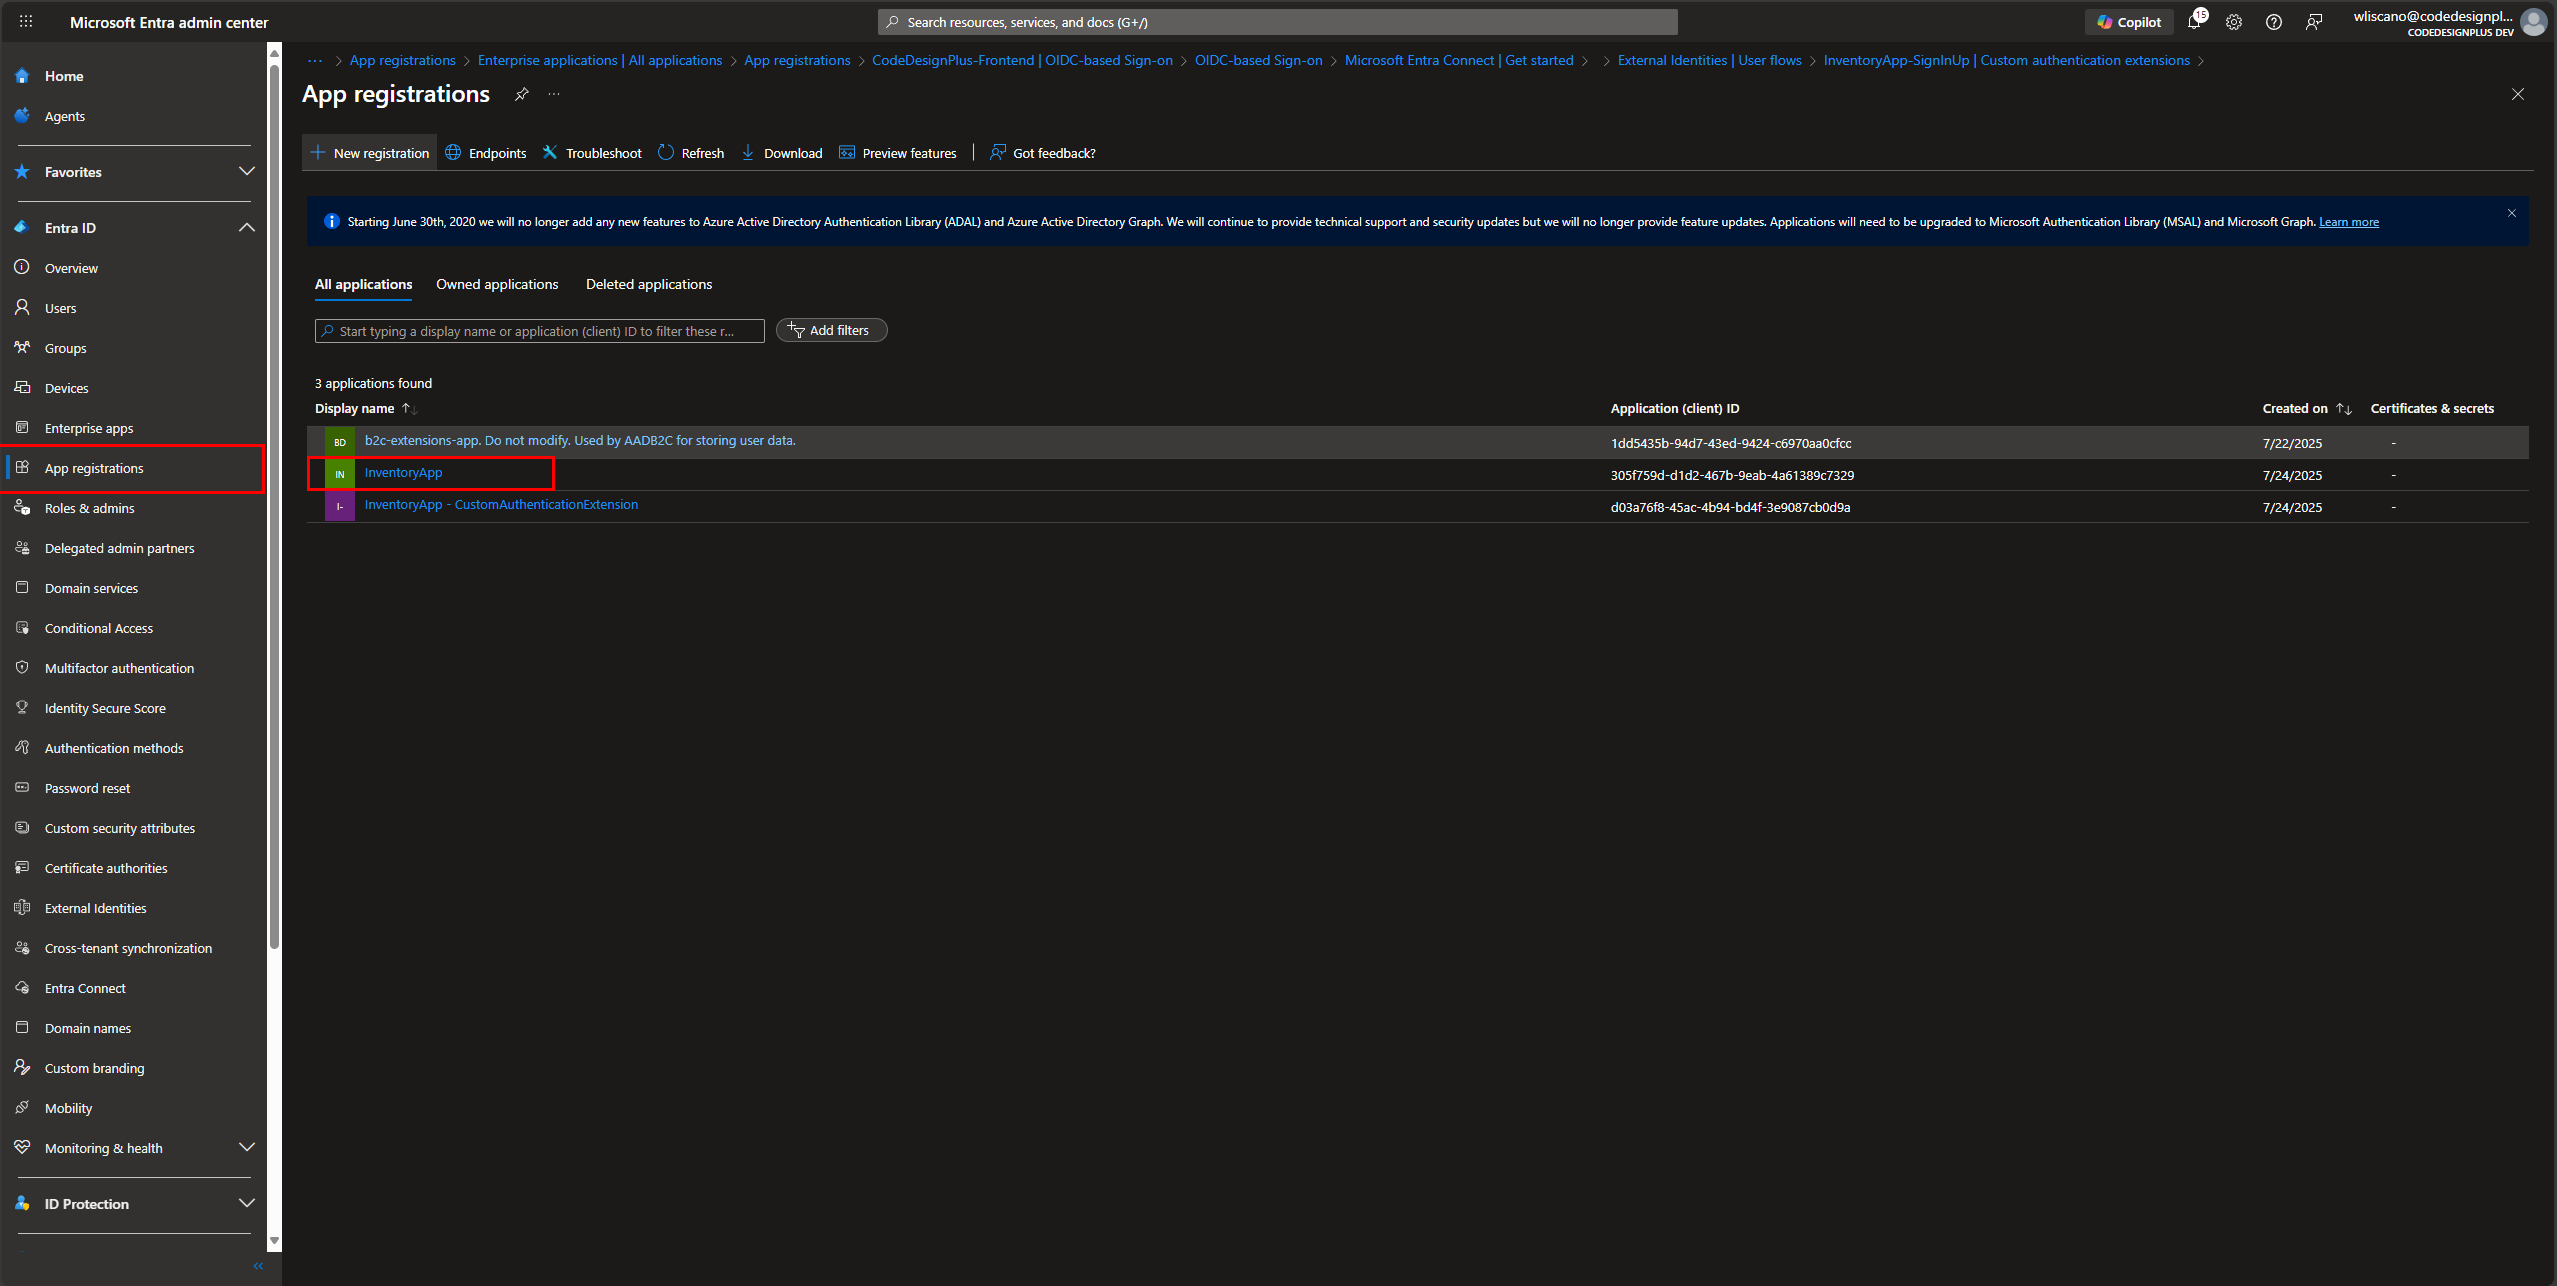Close the App registrations blade

tap(2518, 94)
